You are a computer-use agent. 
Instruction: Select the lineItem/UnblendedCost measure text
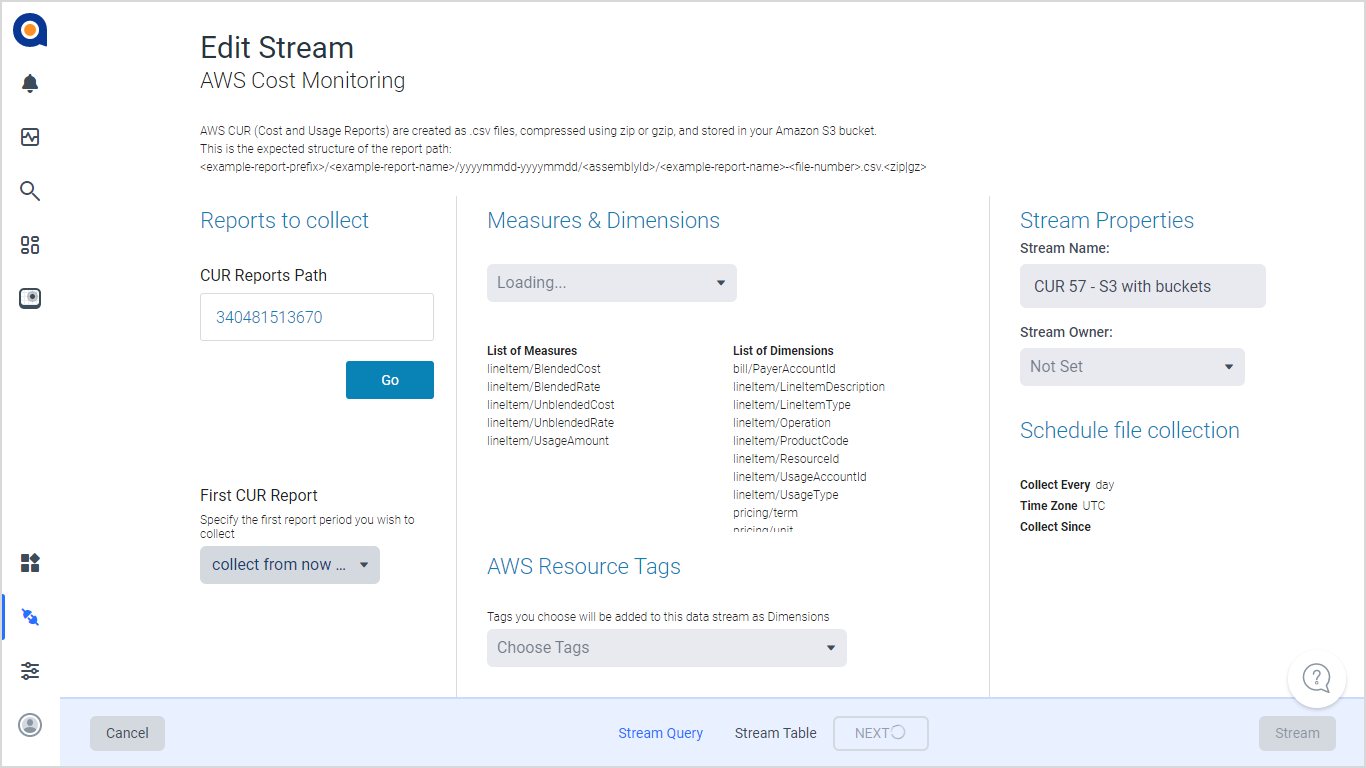click(x=551, y=405)
